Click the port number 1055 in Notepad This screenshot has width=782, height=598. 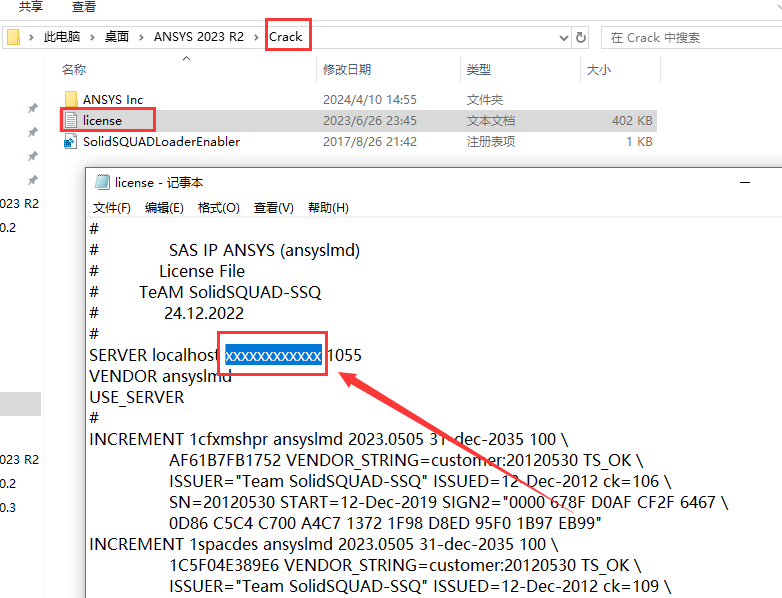345,355
